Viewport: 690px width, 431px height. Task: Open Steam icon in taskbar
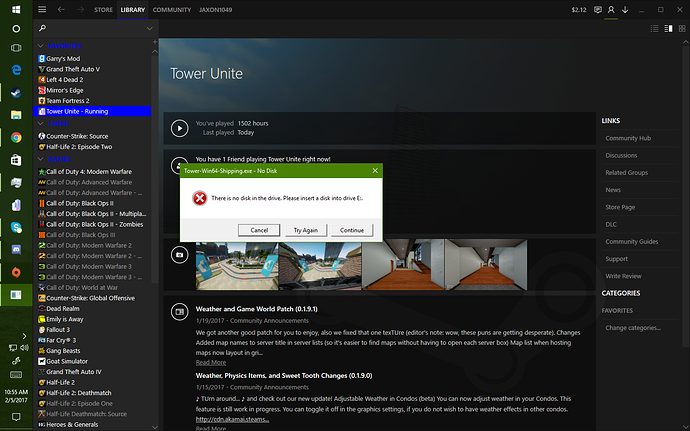pyautogui.click(x=16, y=92)
